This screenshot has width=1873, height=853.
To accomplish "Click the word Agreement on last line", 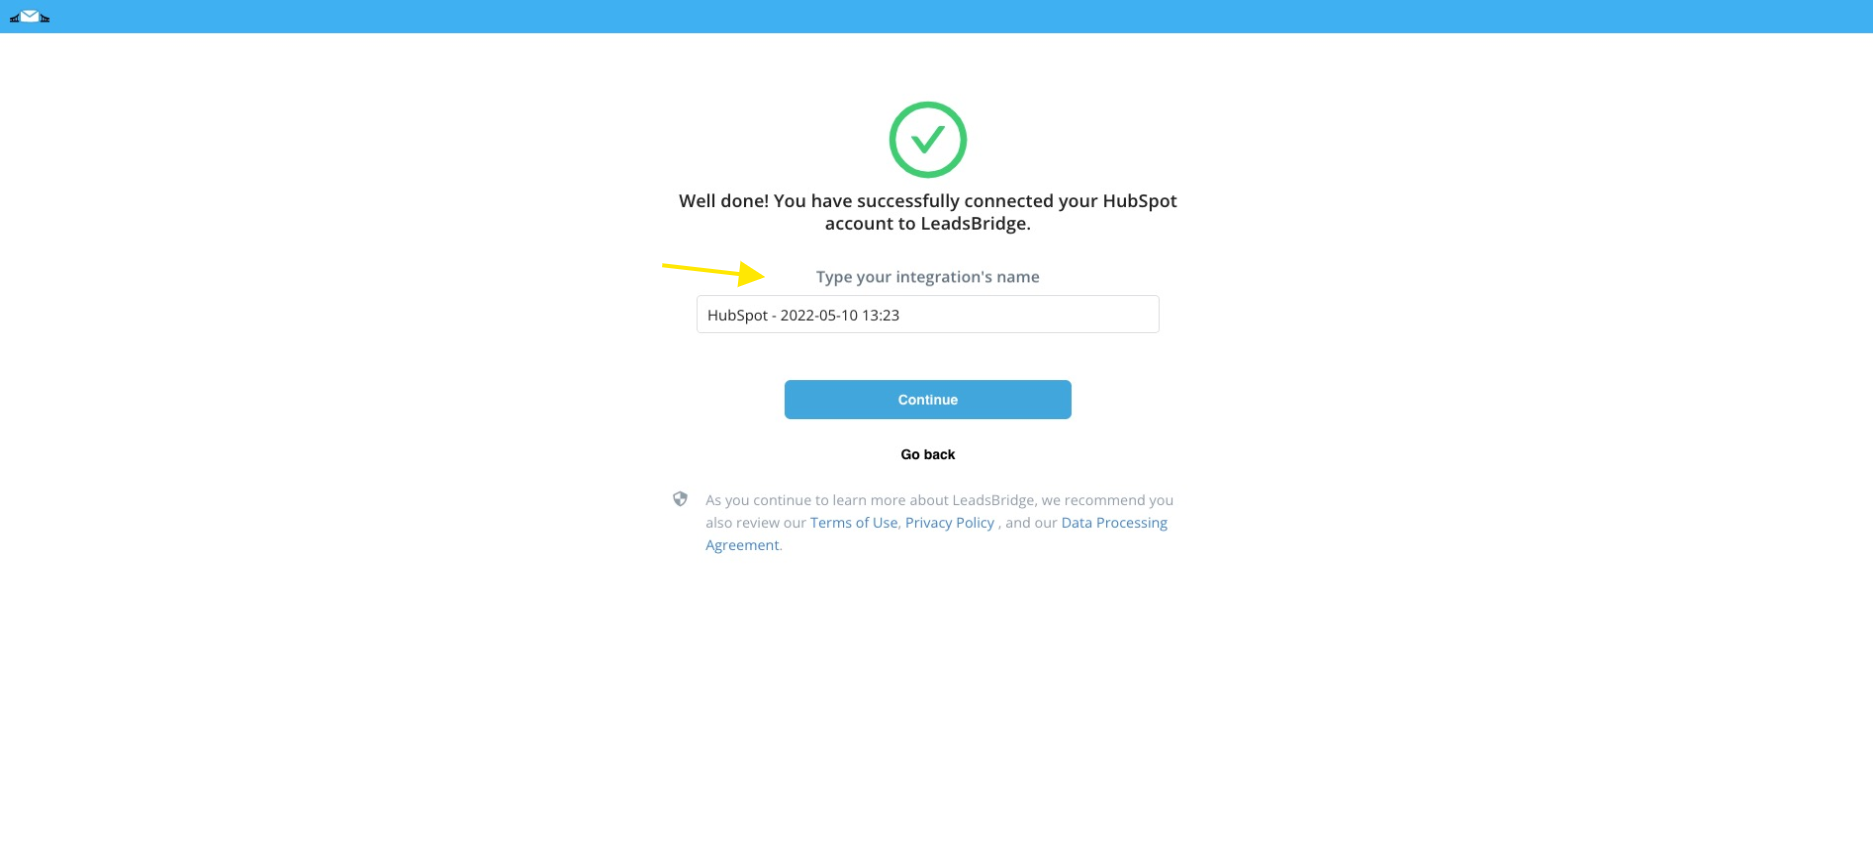I will pos(741,545).
